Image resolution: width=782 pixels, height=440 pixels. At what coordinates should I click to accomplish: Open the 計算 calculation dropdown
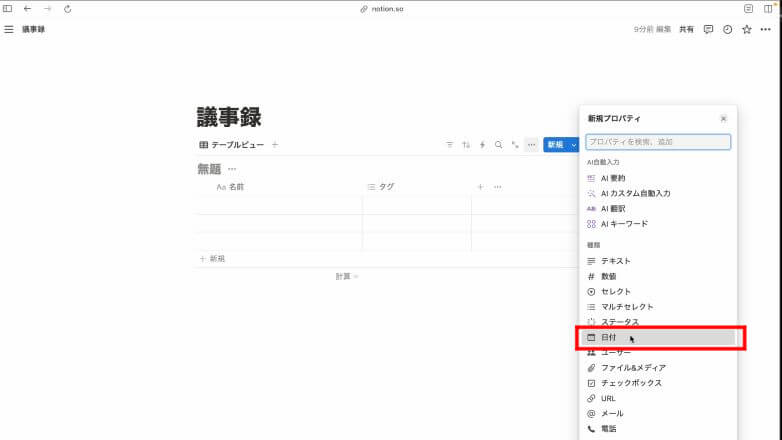point(347,276)
